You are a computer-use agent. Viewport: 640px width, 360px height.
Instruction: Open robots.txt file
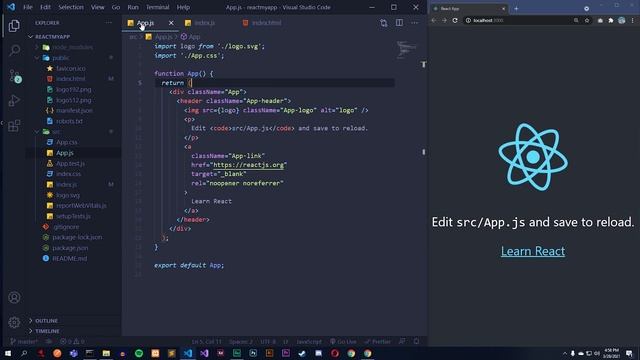69,121
